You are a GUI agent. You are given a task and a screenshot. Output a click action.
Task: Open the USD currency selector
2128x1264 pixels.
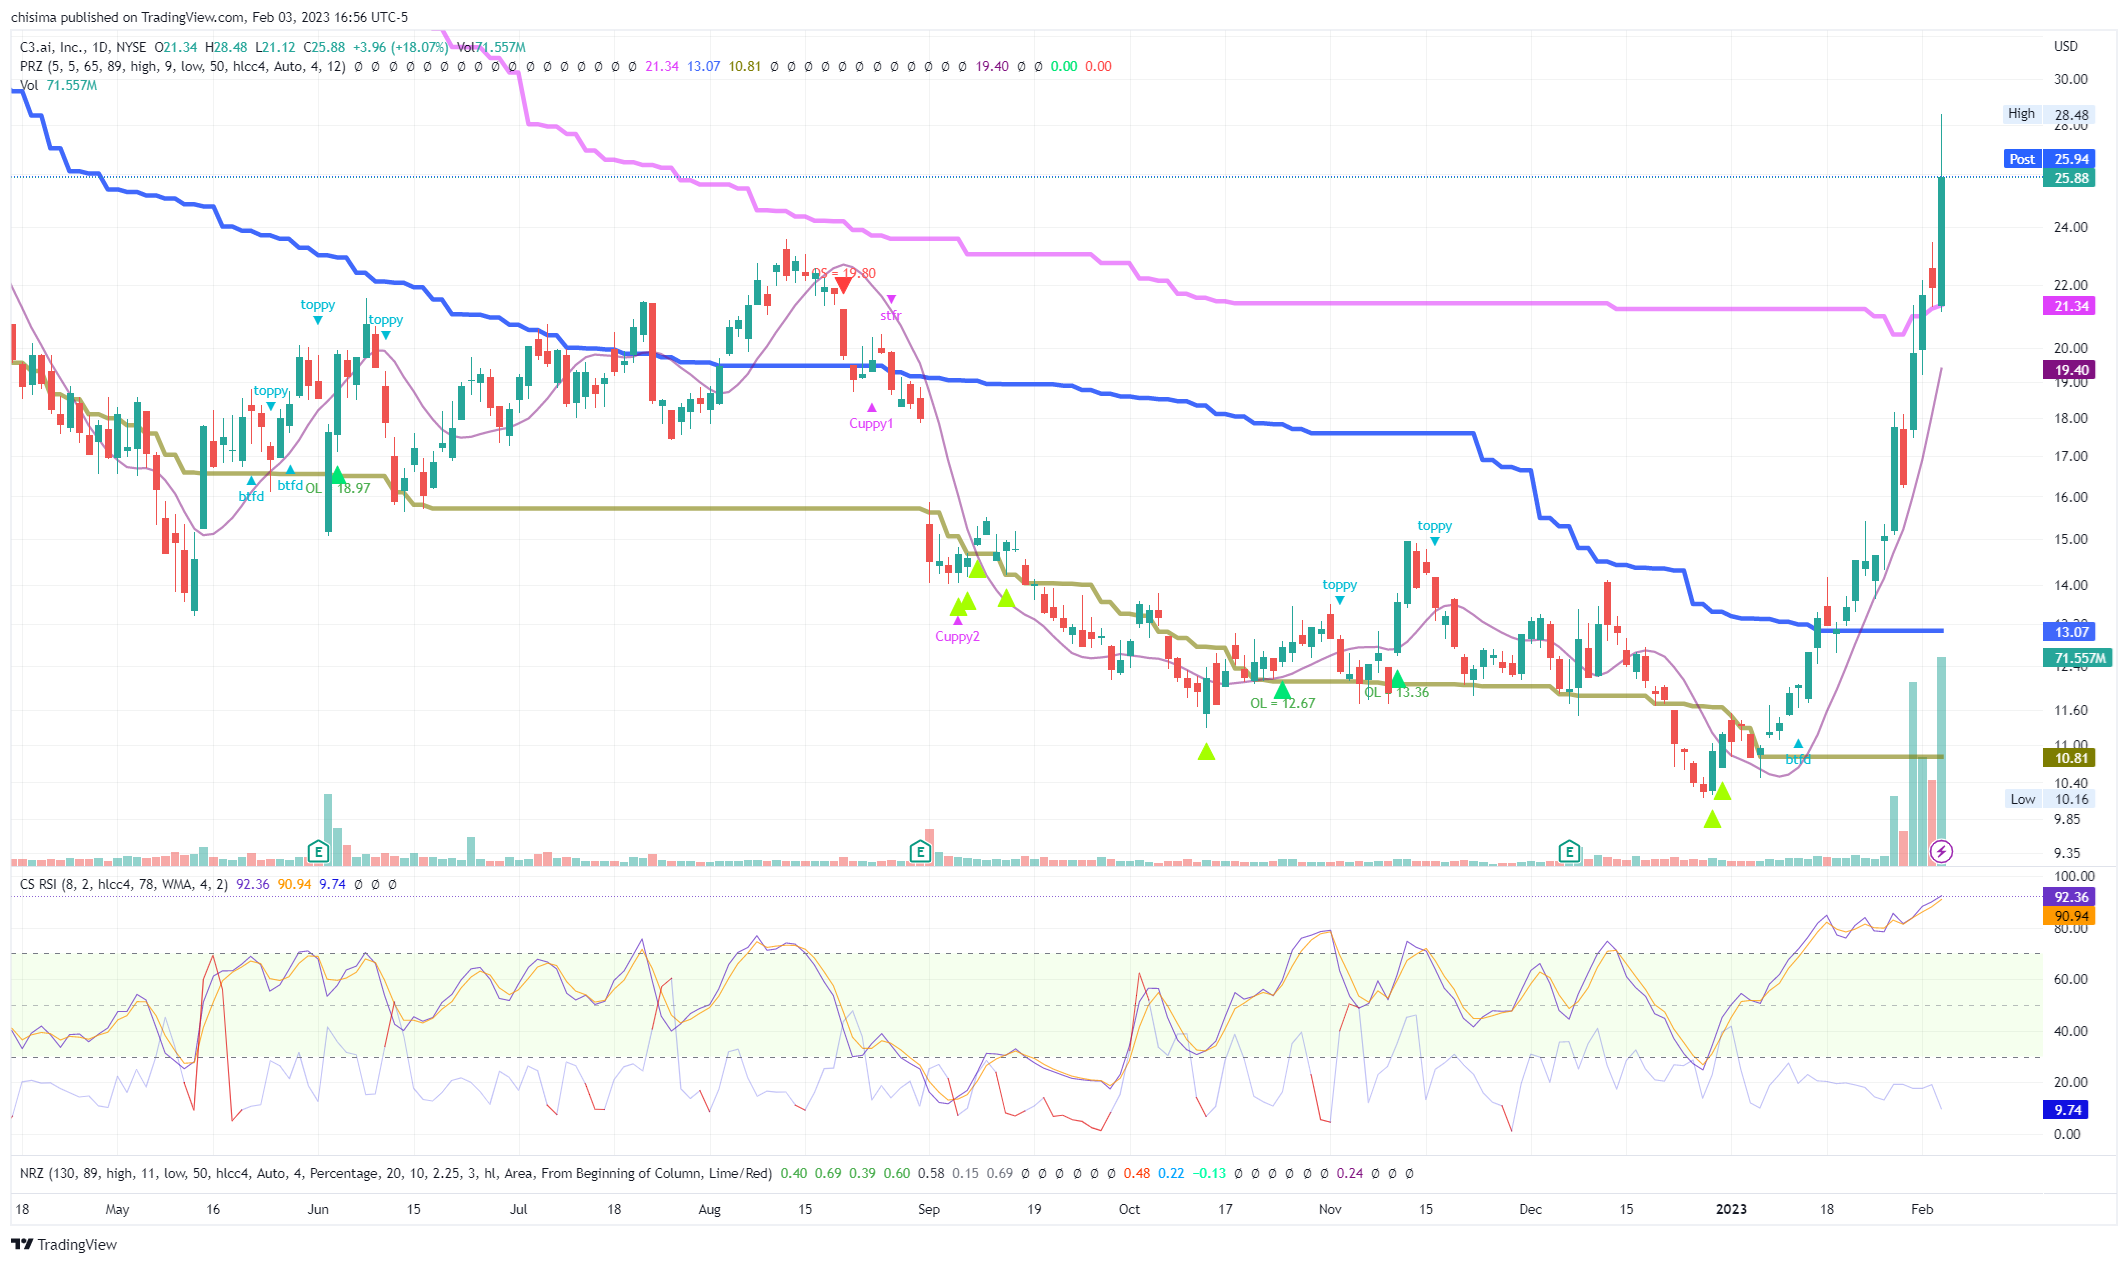tap(2065, 46)
